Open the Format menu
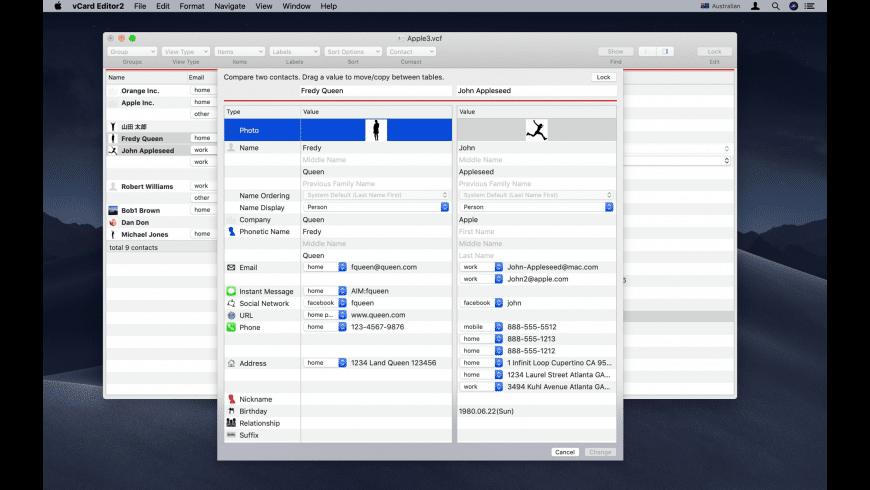 (x=191, y=6)
